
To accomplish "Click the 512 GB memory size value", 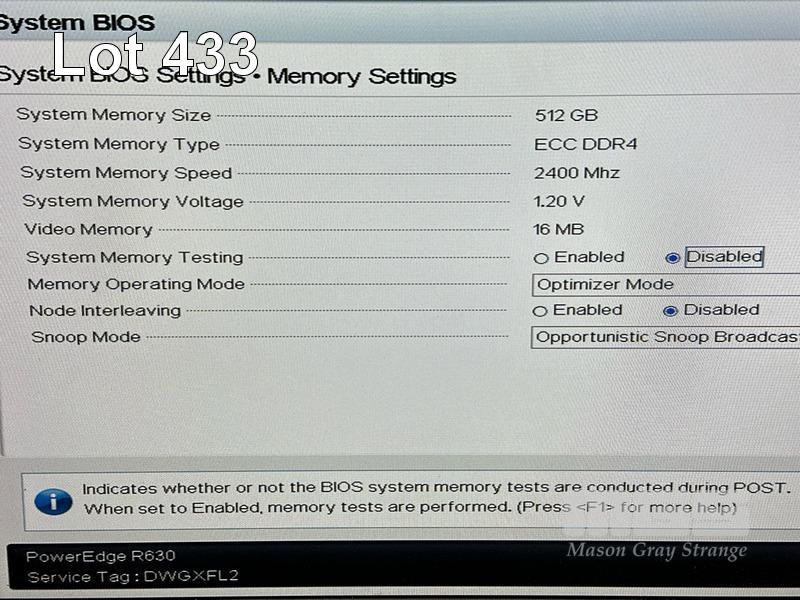I will click(566, 115).
